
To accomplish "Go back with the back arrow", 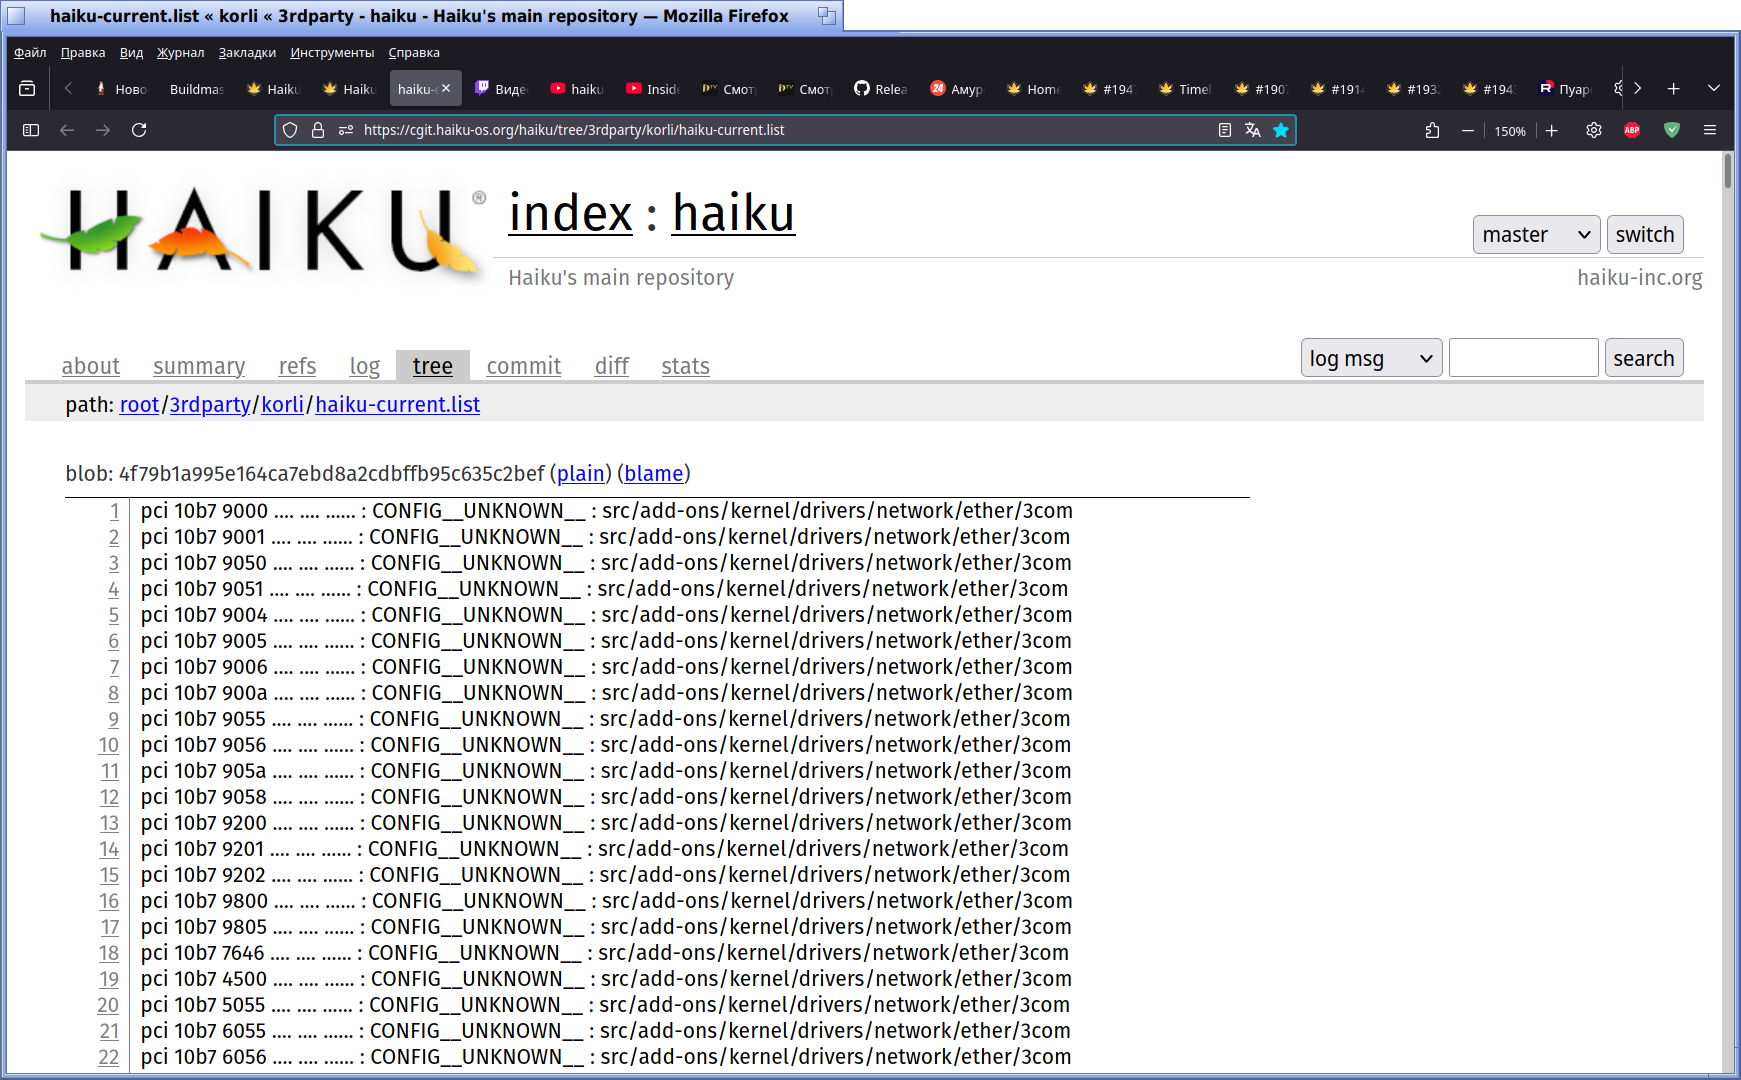I will (67, 130).
